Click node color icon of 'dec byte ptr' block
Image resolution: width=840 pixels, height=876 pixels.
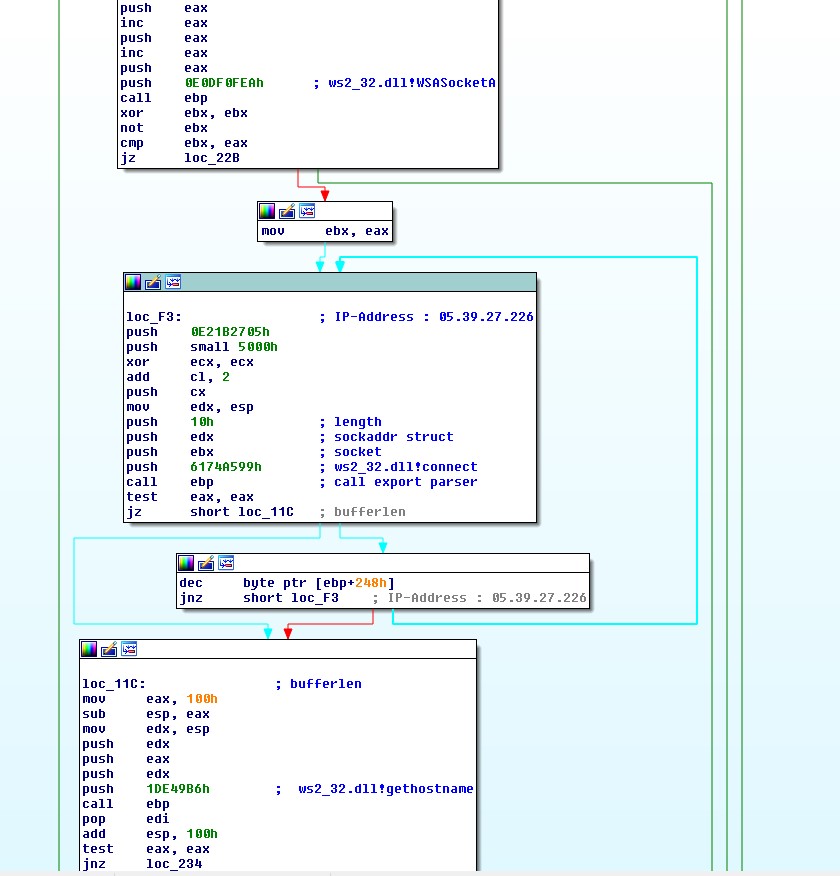[186, 563]
